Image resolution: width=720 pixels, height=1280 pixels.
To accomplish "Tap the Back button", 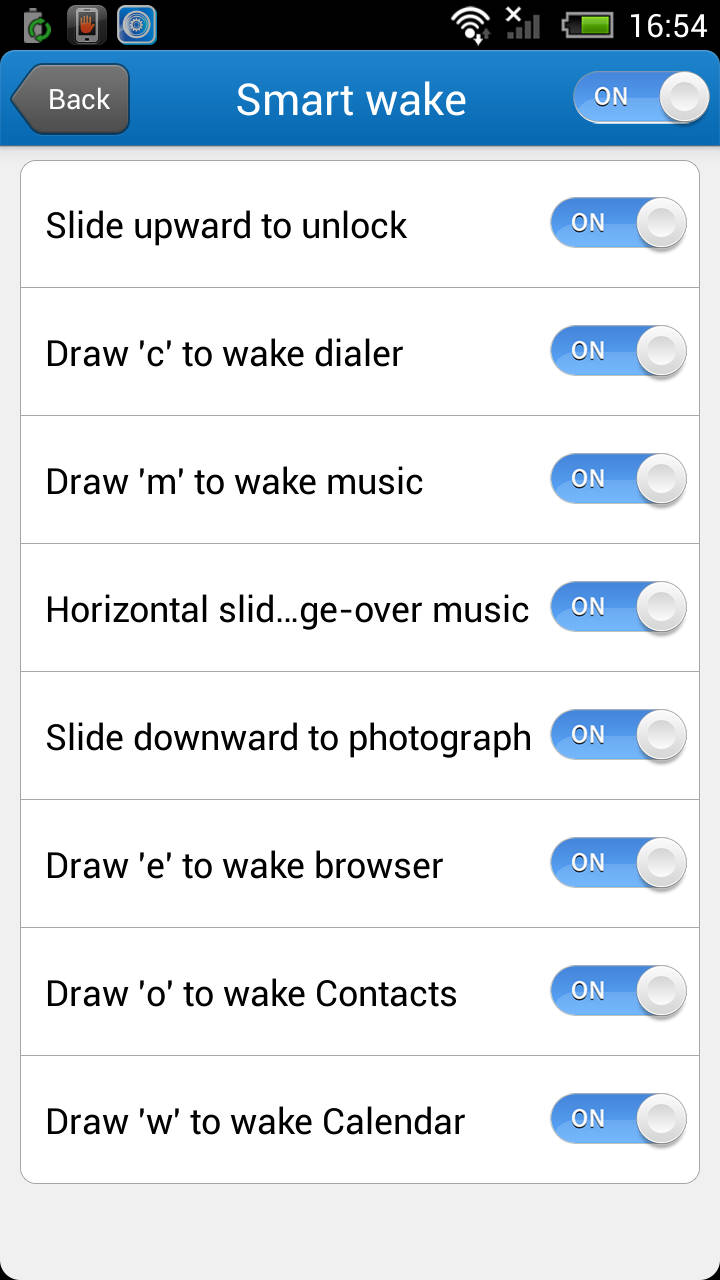I will [70, 99].
